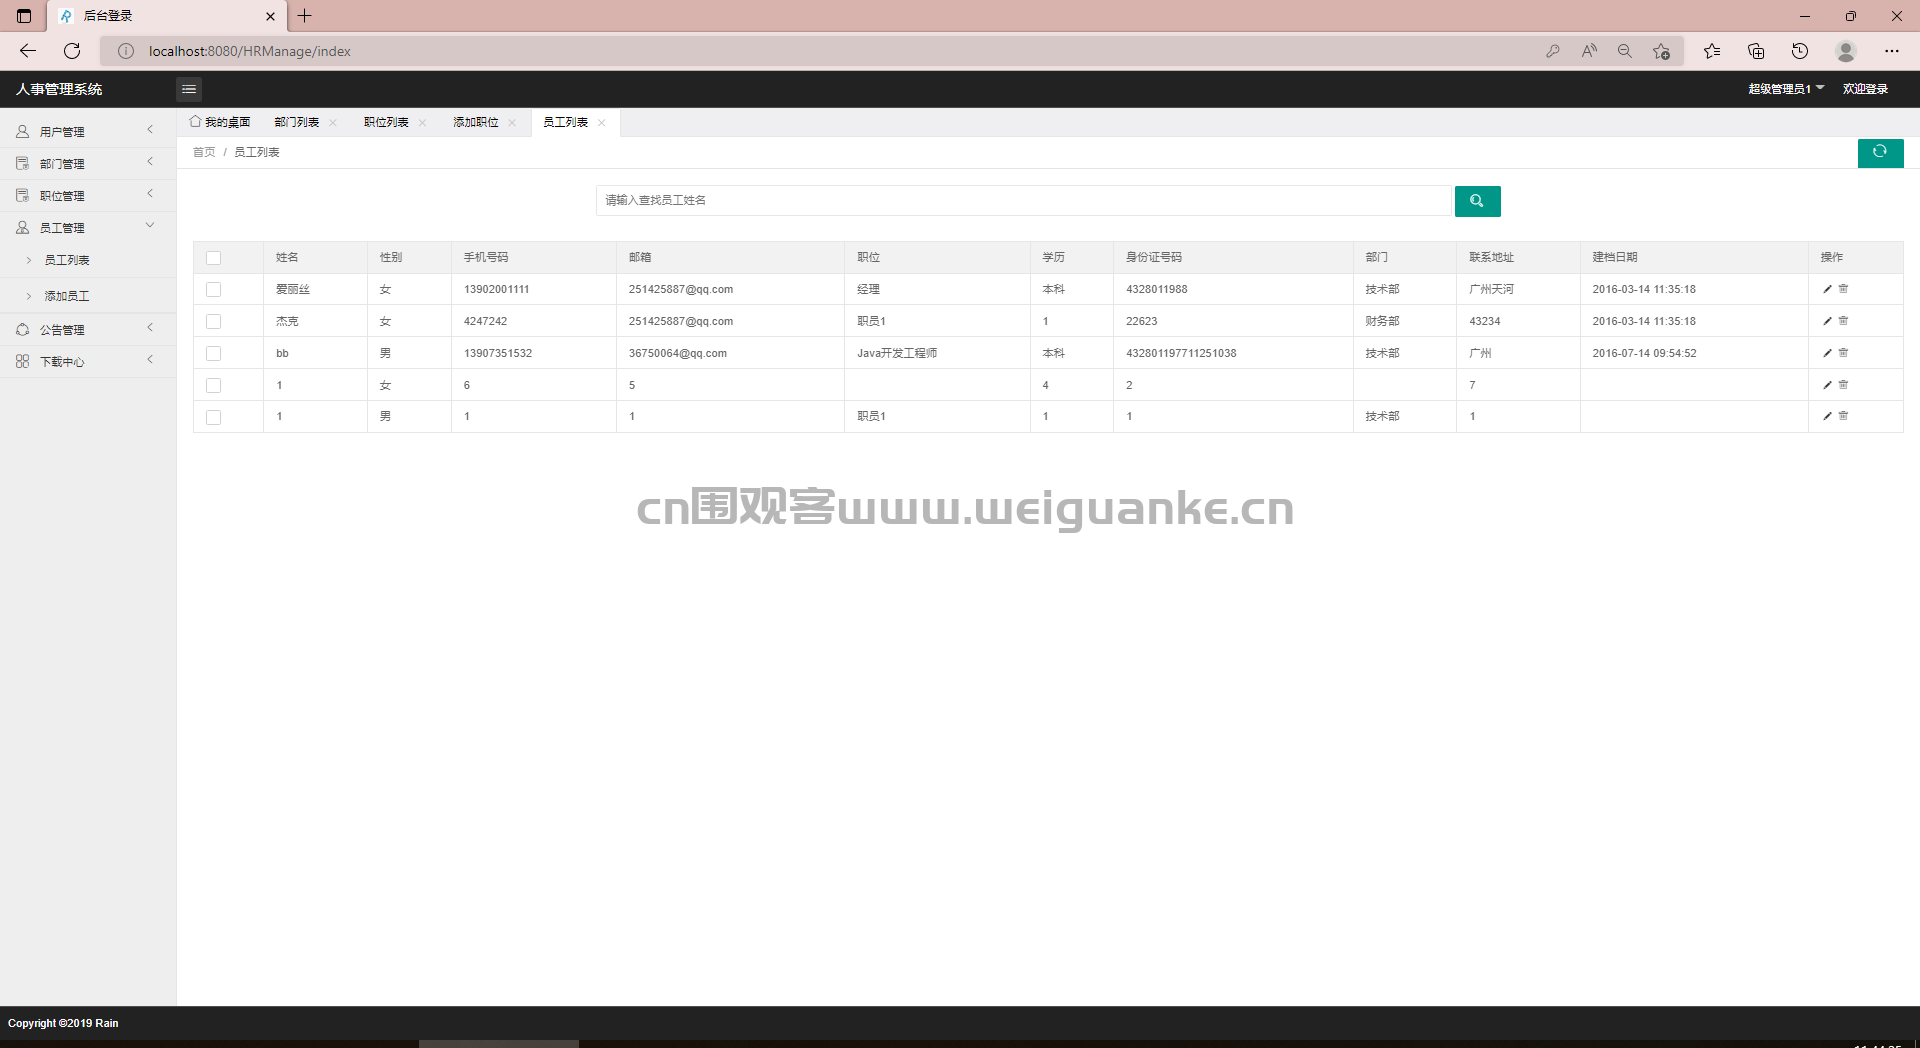
Task: Click the 职位管理 sidebar icon
Action: 22,195
